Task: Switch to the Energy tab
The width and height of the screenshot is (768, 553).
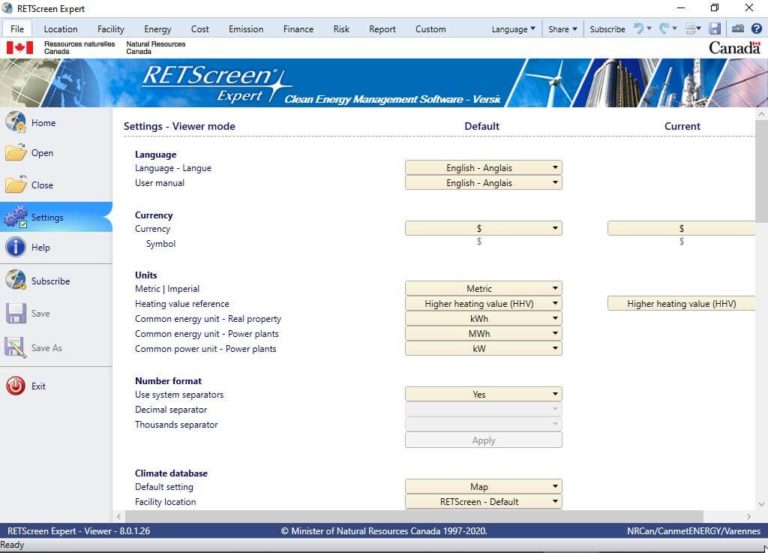Action: [158, 29]
